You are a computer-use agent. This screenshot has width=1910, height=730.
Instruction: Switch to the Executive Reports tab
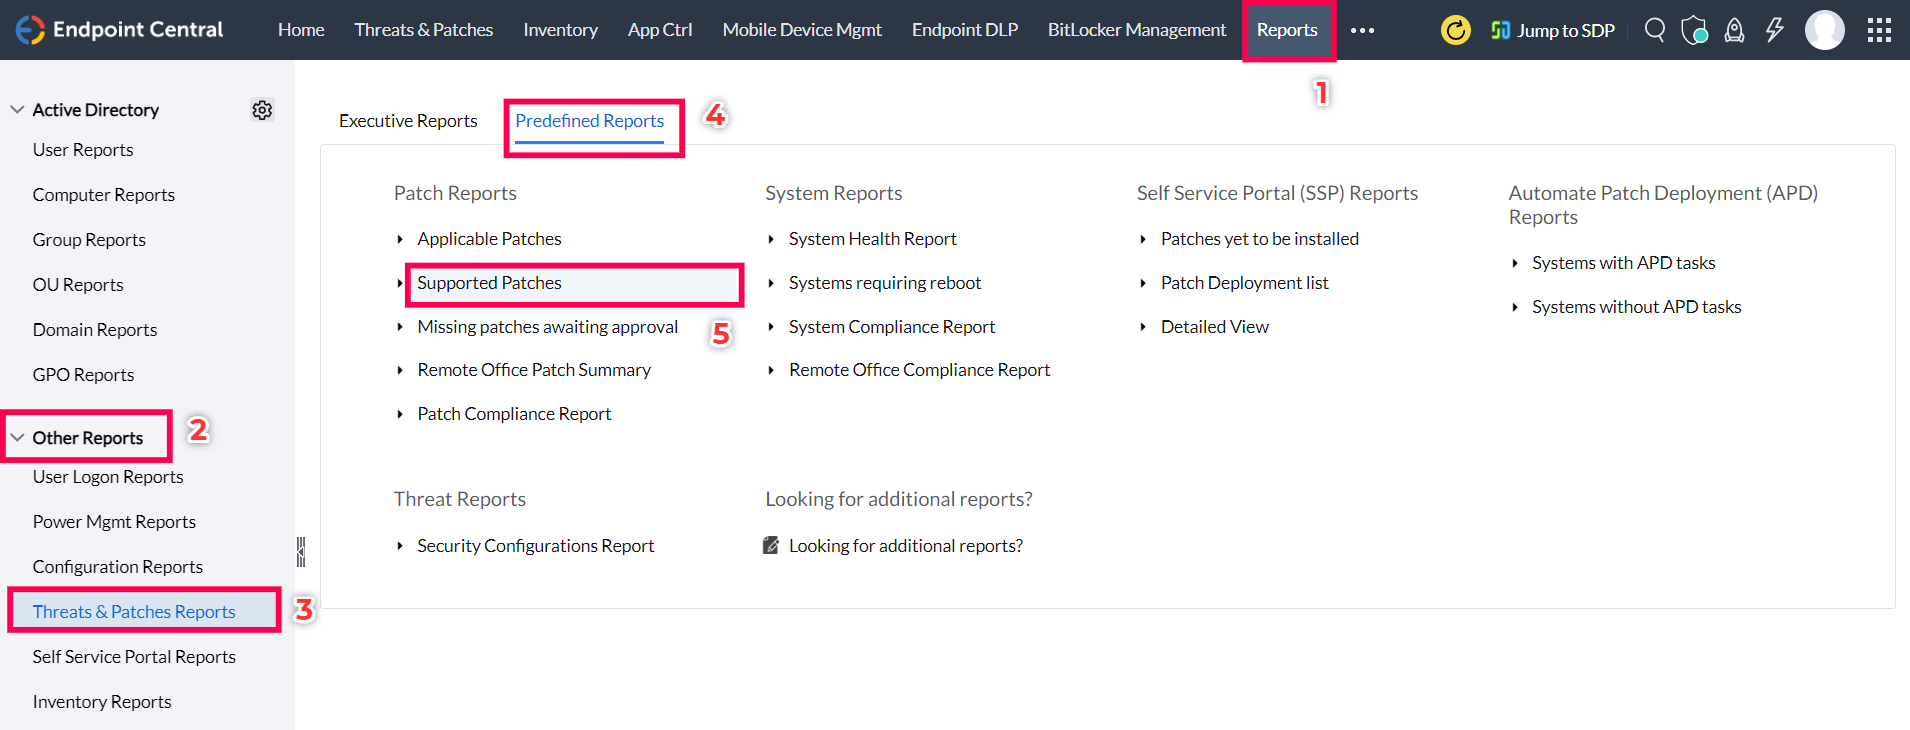(408, 121)
